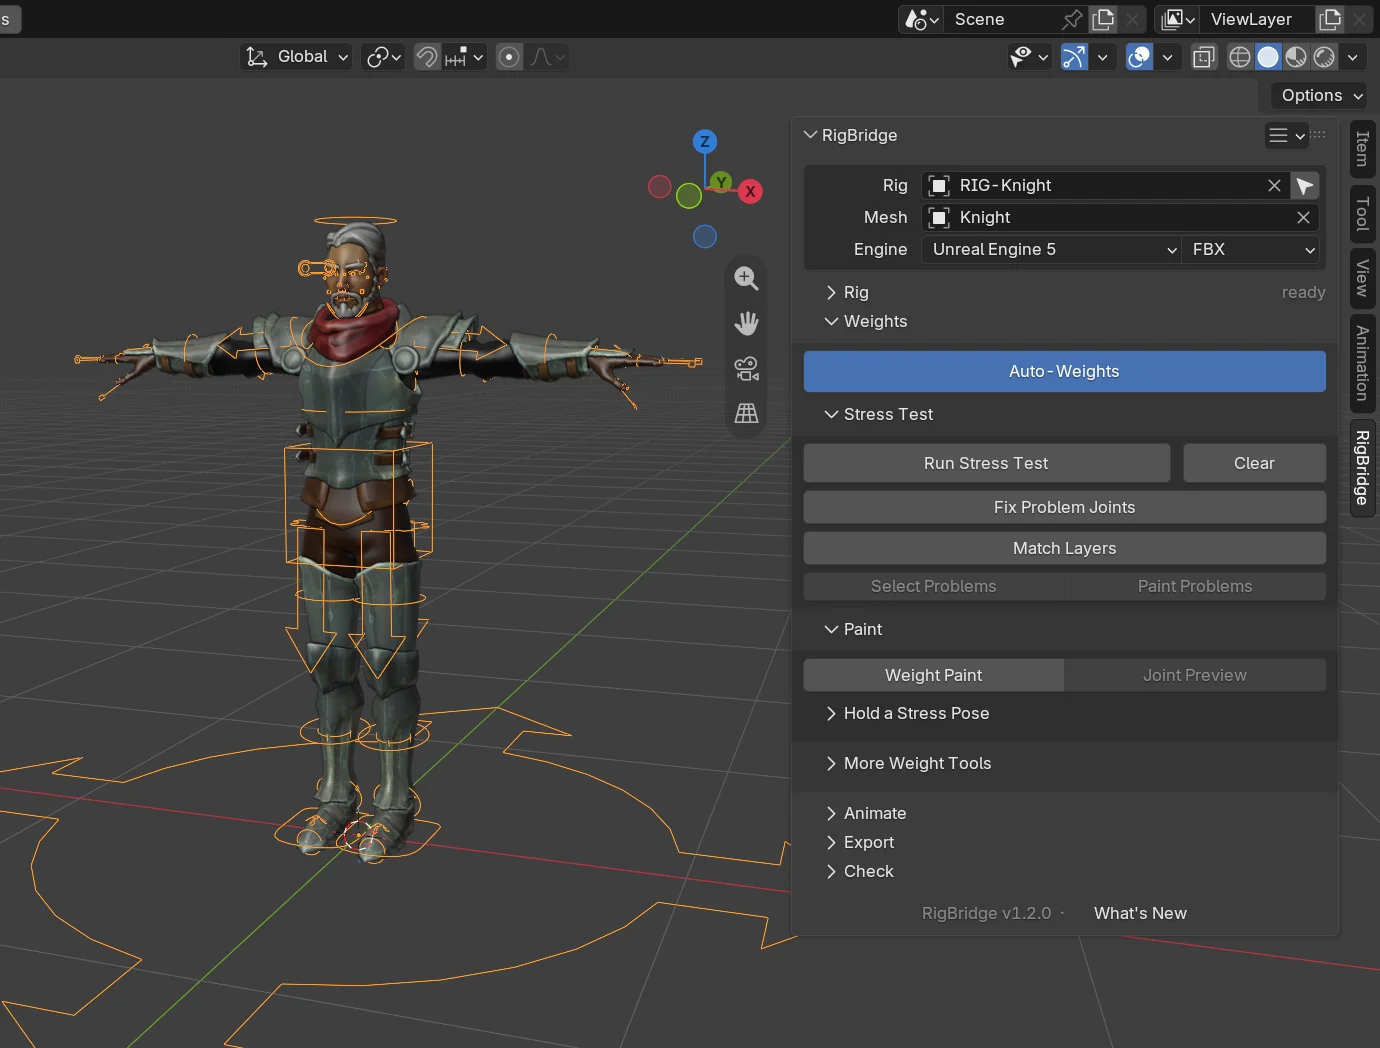Switch to solid shading mode
The height and width of the screenshot is (1048, 1380).
click(1268, 57)
